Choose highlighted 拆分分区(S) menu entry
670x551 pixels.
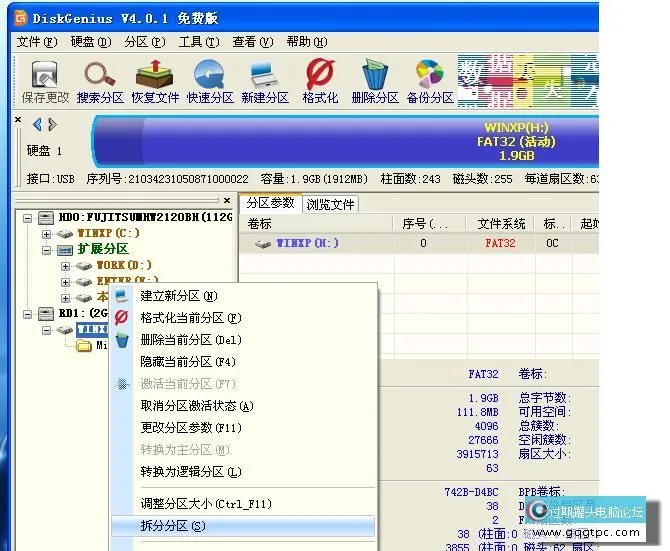point(244,526)
